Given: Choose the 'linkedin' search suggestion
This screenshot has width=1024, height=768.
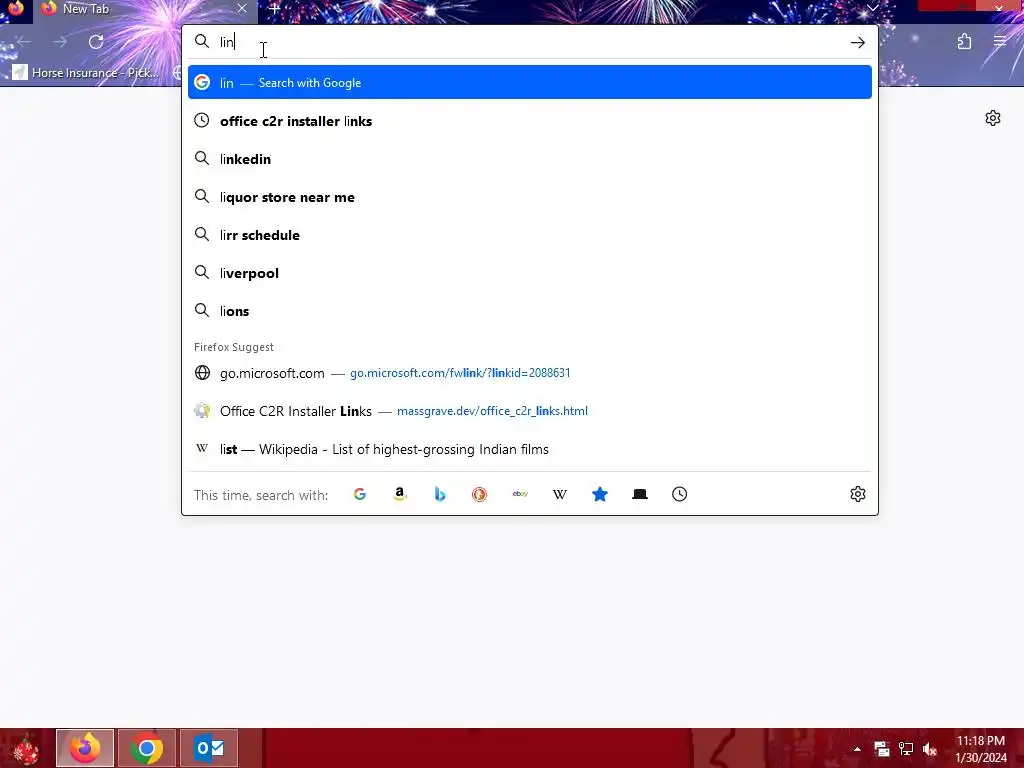Looking at the screenshot, I should [530, 159].
